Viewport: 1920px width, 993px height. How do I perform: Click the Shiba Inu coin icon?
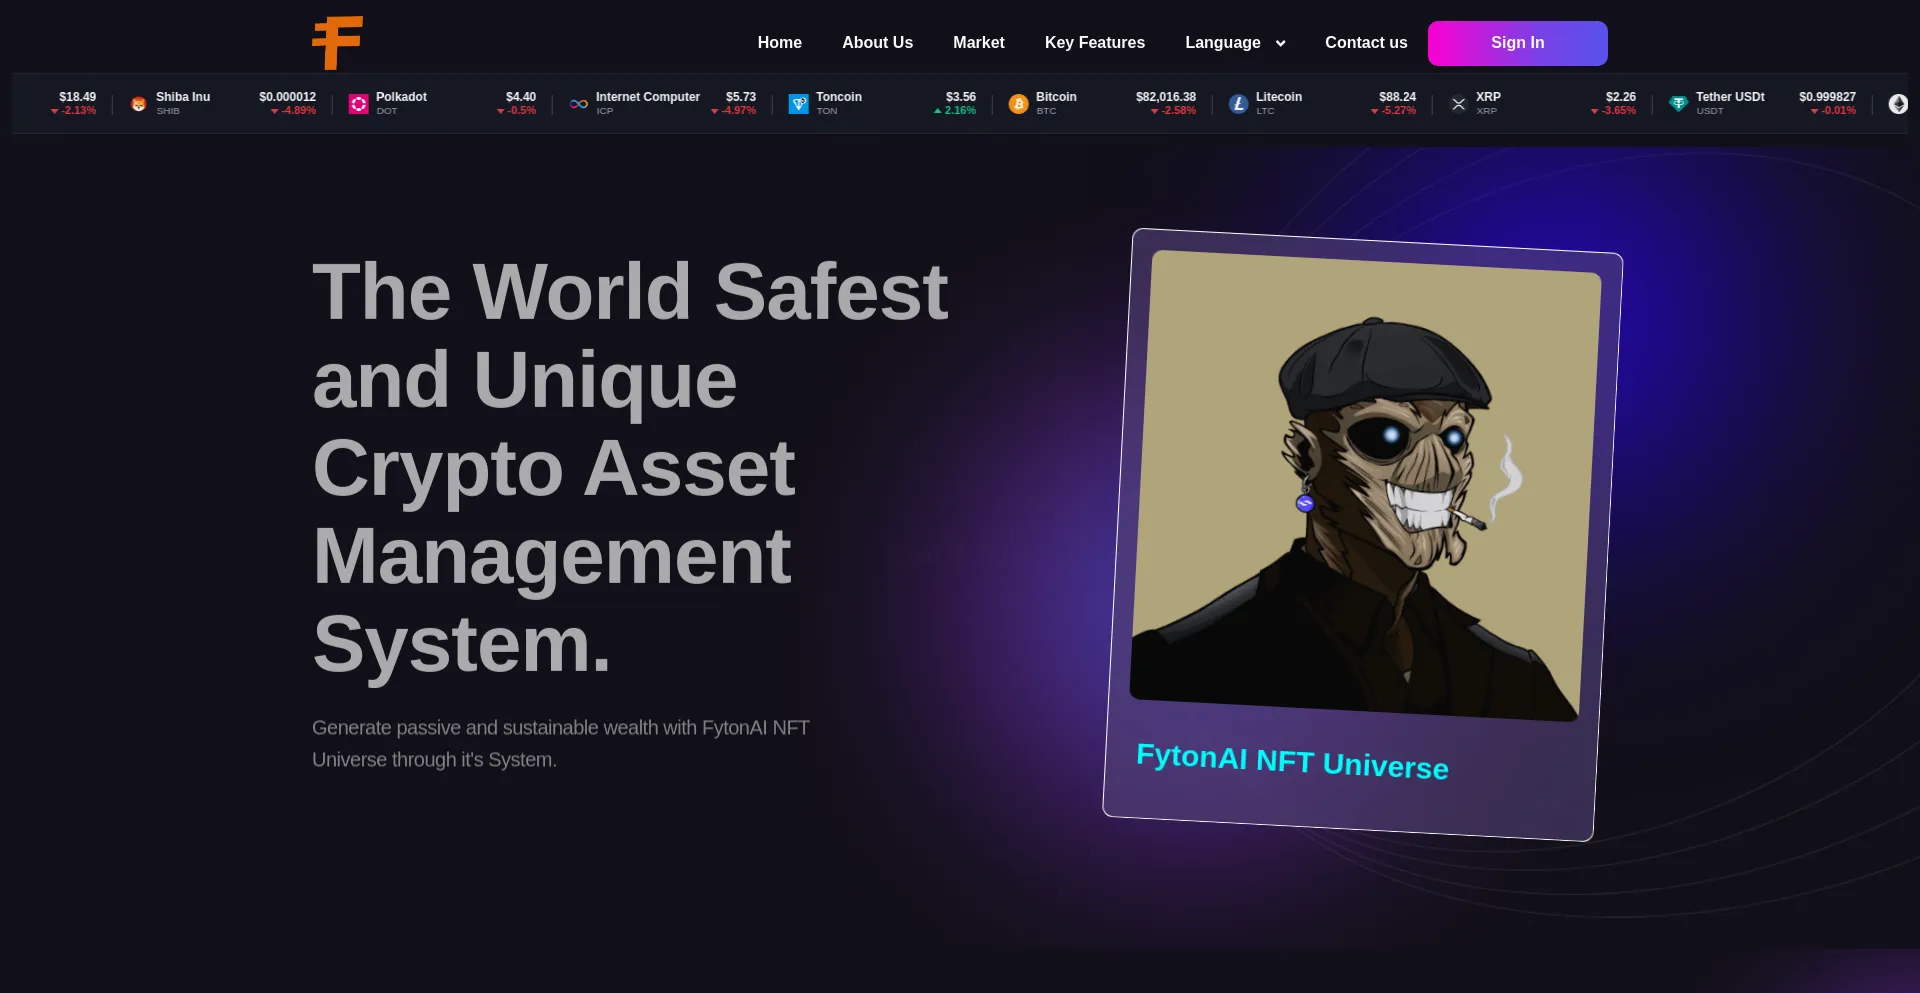click(139, 104)
